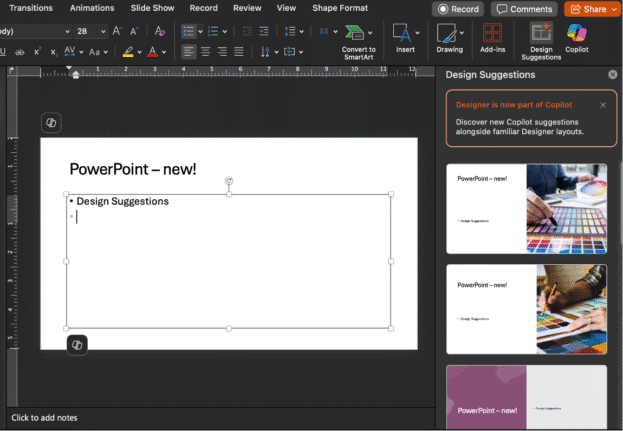Toggle left text alignment
Image resolution: width=623 pixels, height=431 pixels.
187,51
